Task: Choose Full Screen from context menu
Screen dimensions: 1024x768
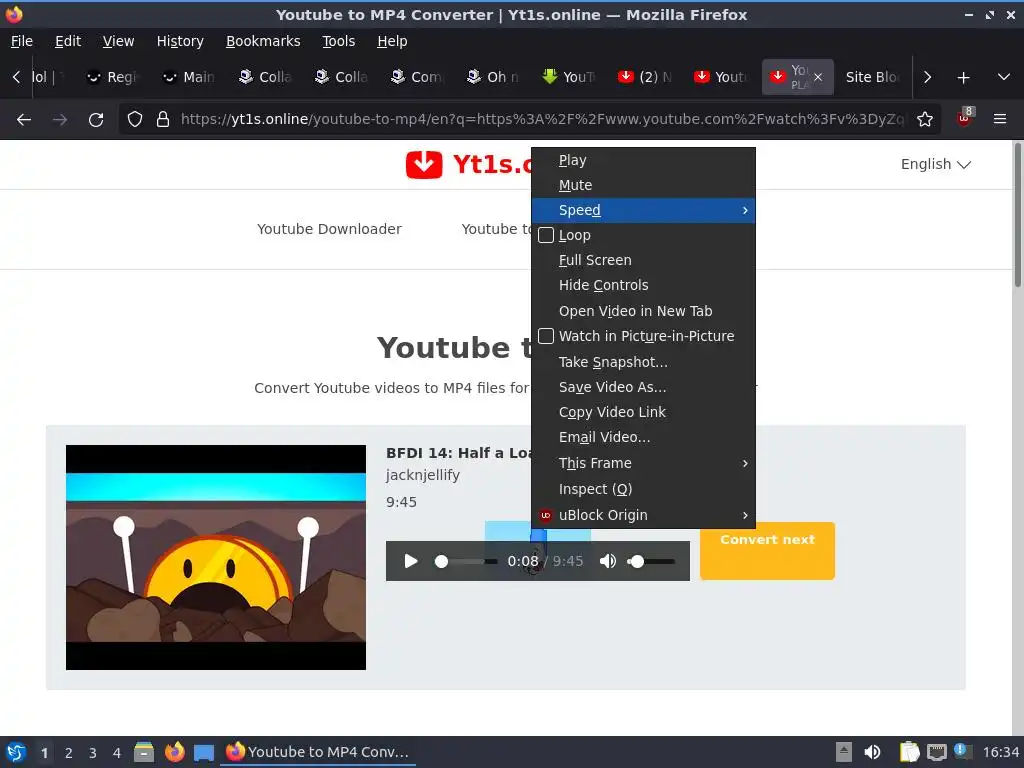Action: point(643,260)
